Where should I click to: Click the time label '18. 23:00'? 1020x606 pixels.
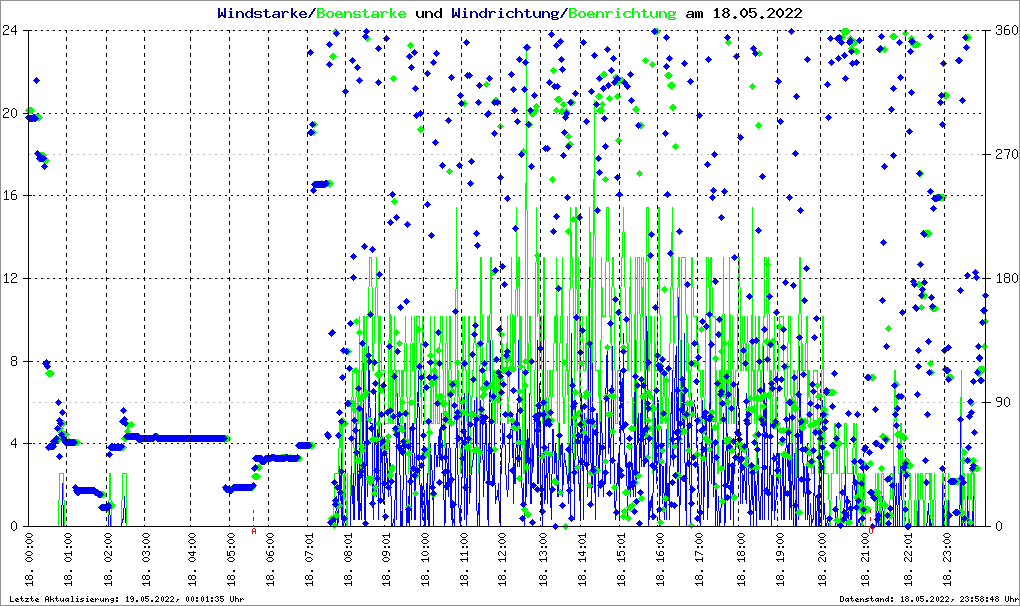(946, 559)
